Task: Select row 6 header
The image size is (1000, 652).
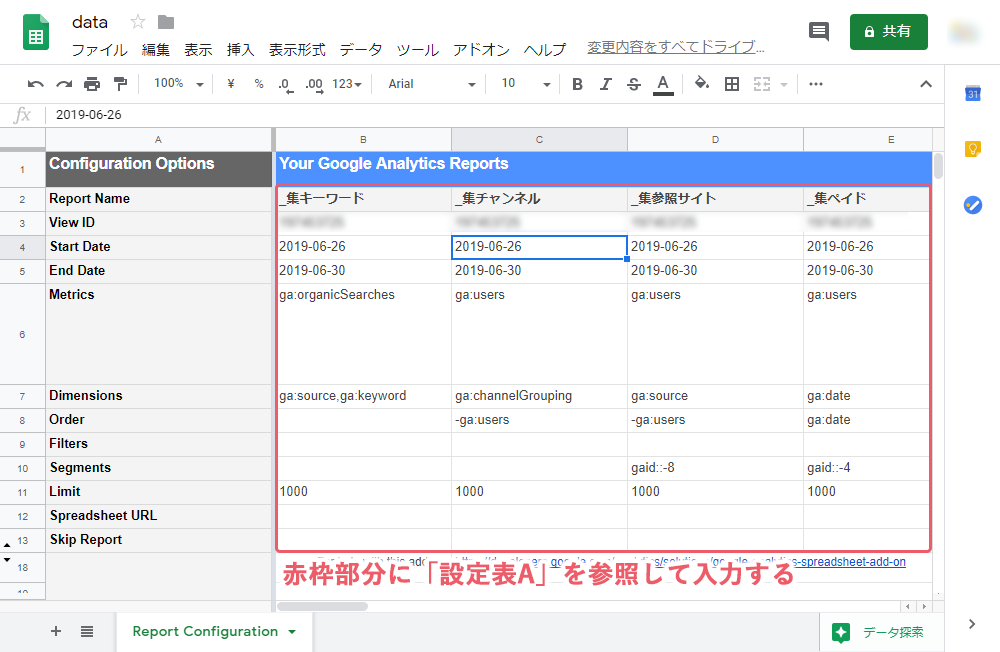Action: point(22,334)
